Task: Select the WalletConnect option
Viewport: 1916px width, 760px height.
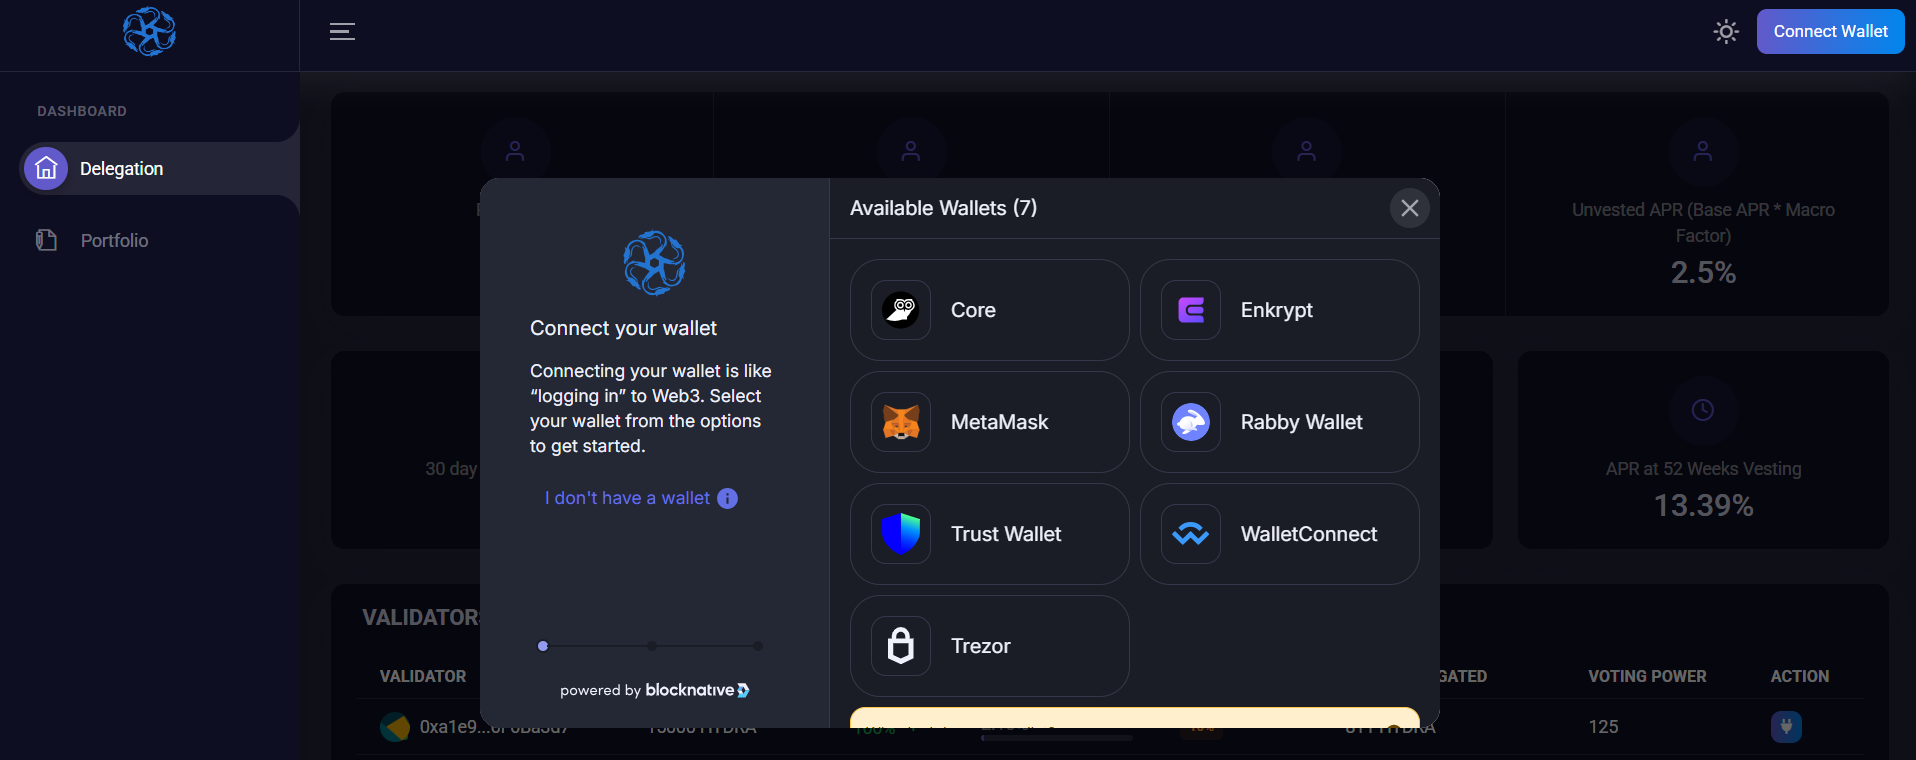Action: click(x=1279, y=534)
